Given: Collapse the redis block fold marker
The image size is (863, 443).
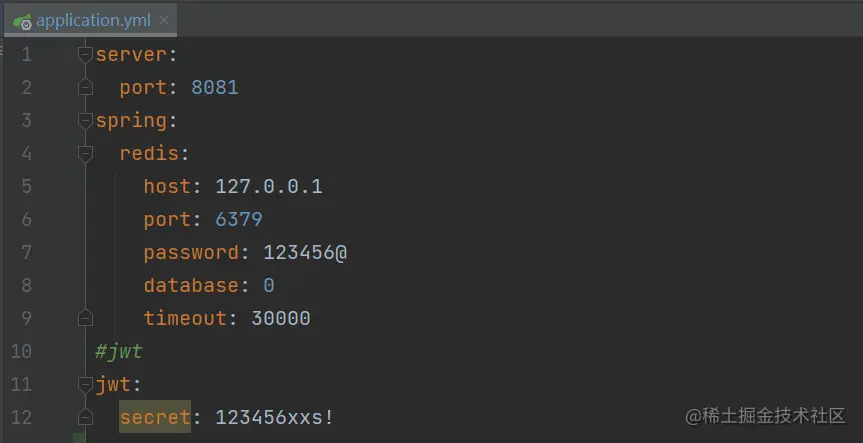Looking at the screenshot, I should 85,154.
